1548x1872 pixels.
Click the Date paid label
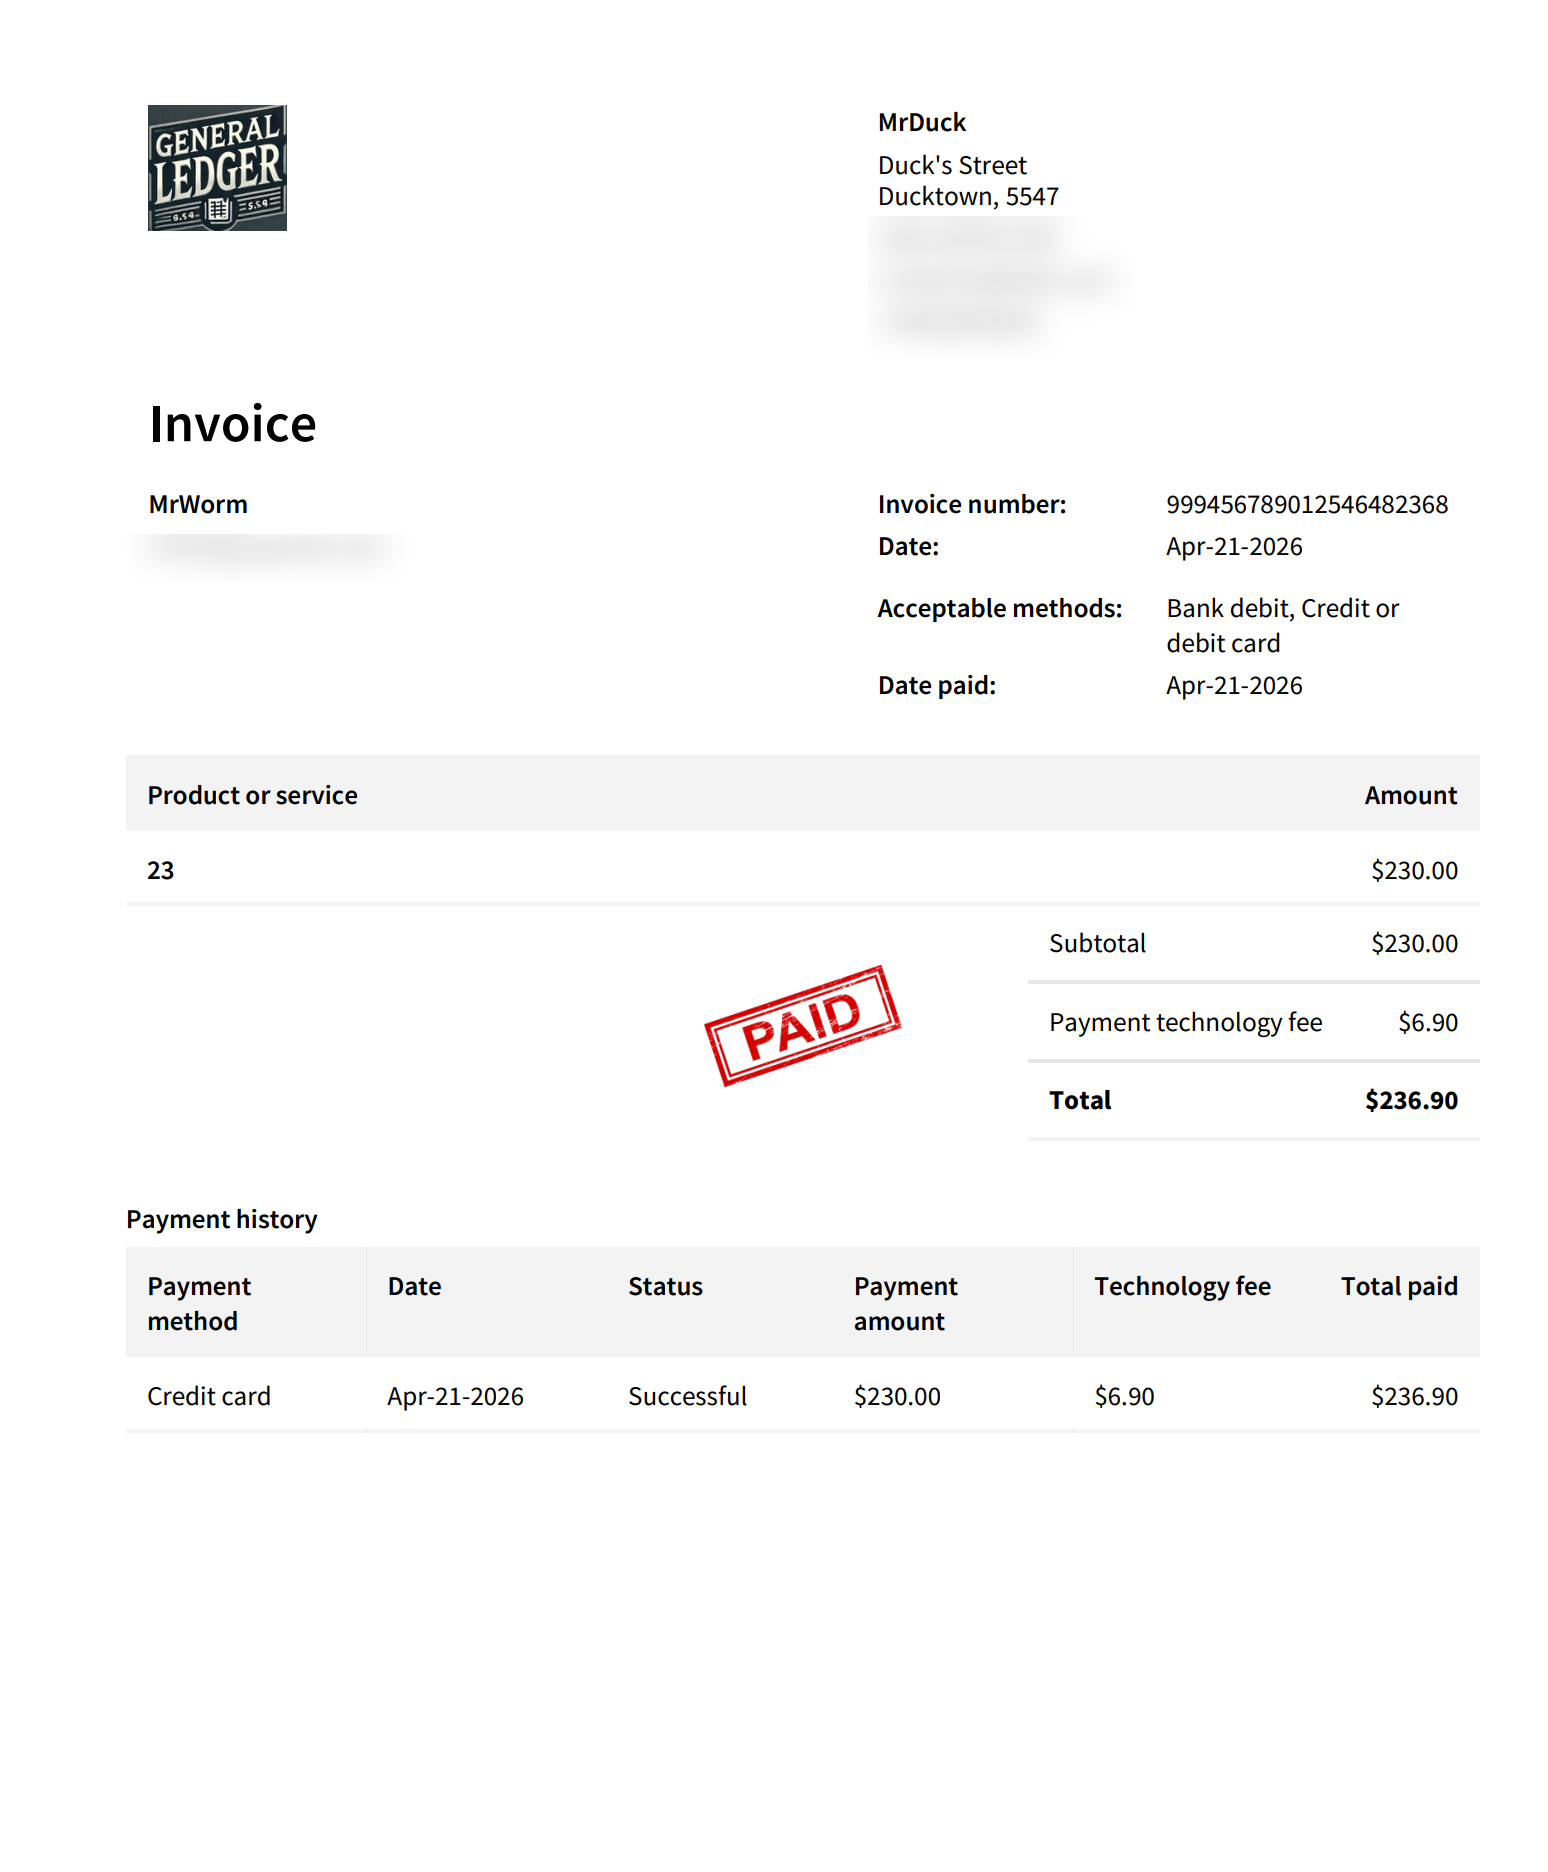point(937,685)
